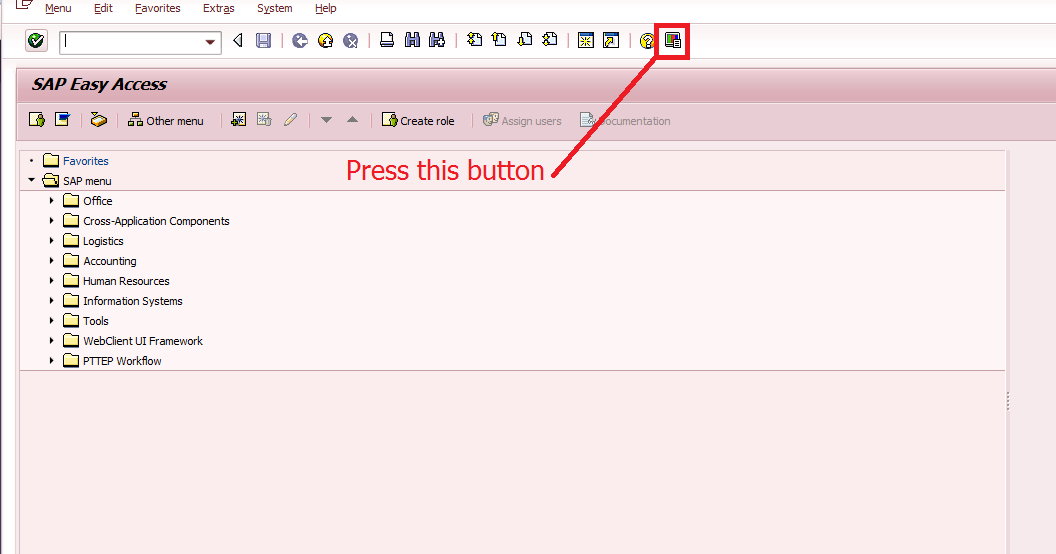The height and width of the screenshot is (554, 1056).
Task: Expand the Accounting folder arrow
Action: (x=51, y=261)
